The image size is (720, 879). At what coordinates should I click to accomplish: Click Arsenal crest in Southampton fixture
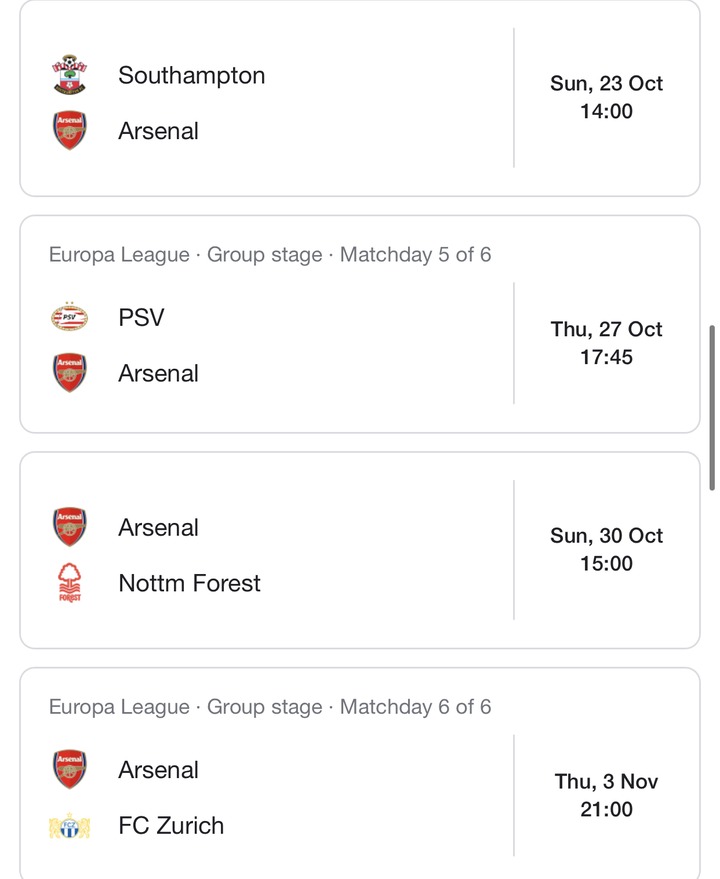pyautogui.click(x=70, y=131)
